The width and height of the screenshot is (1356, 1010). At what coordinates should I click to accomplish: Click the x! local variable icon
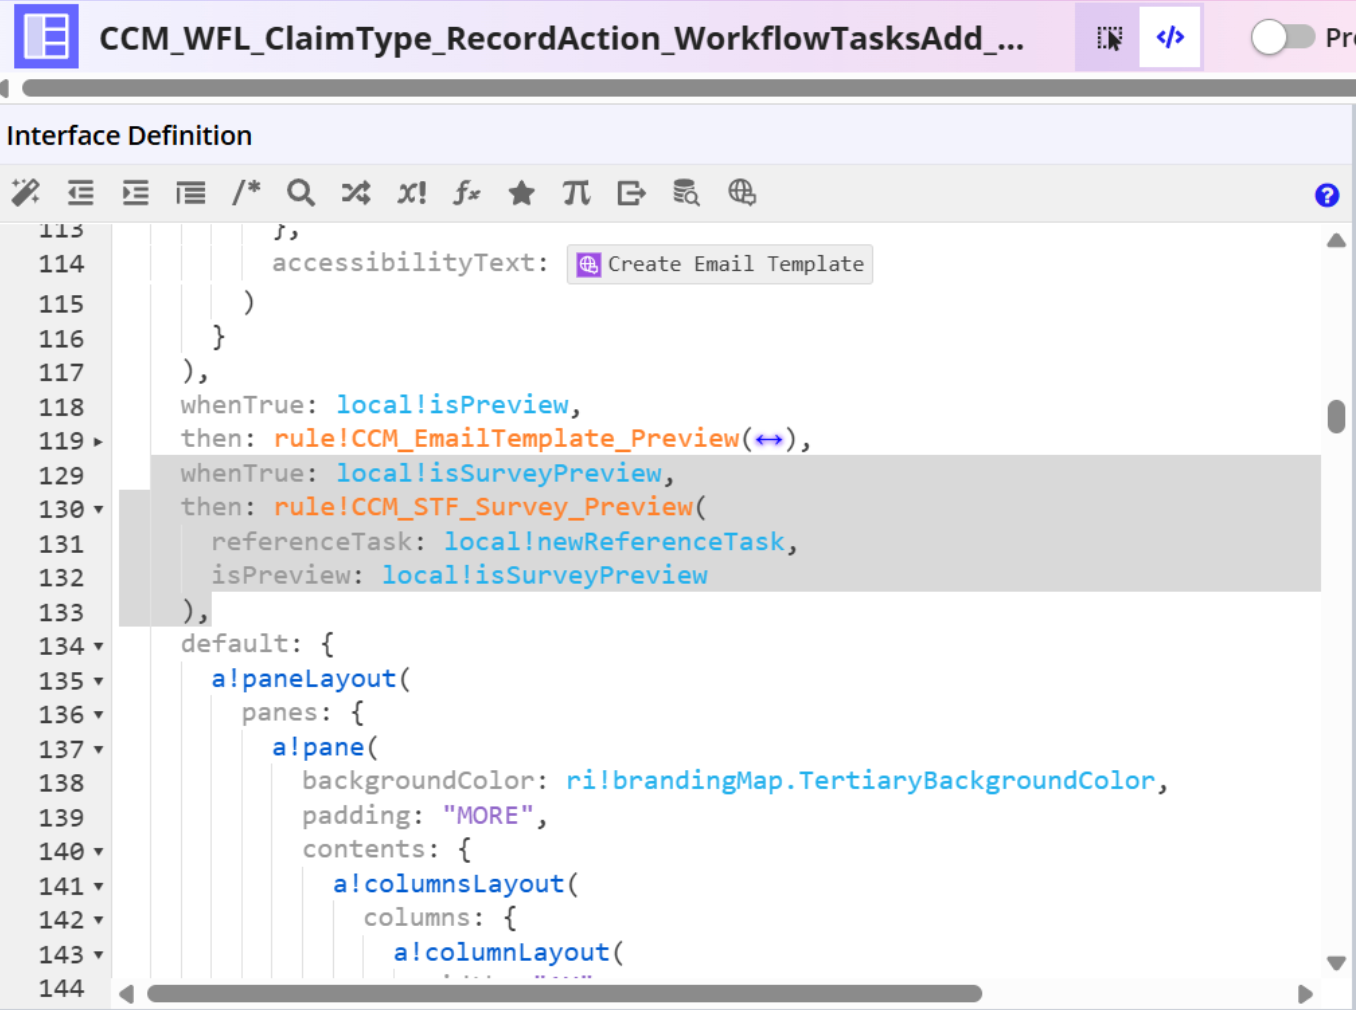412,192
